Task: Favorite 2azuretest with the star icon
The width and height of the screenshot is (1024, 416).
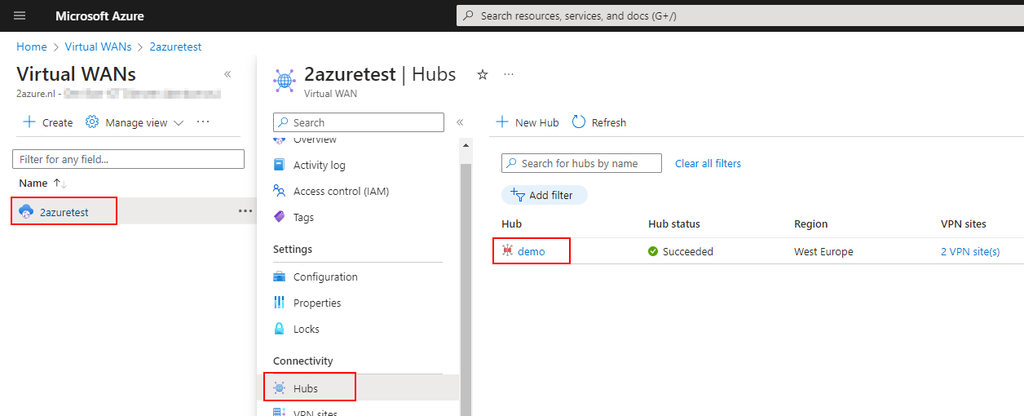Action: click(x=483, y=74)
